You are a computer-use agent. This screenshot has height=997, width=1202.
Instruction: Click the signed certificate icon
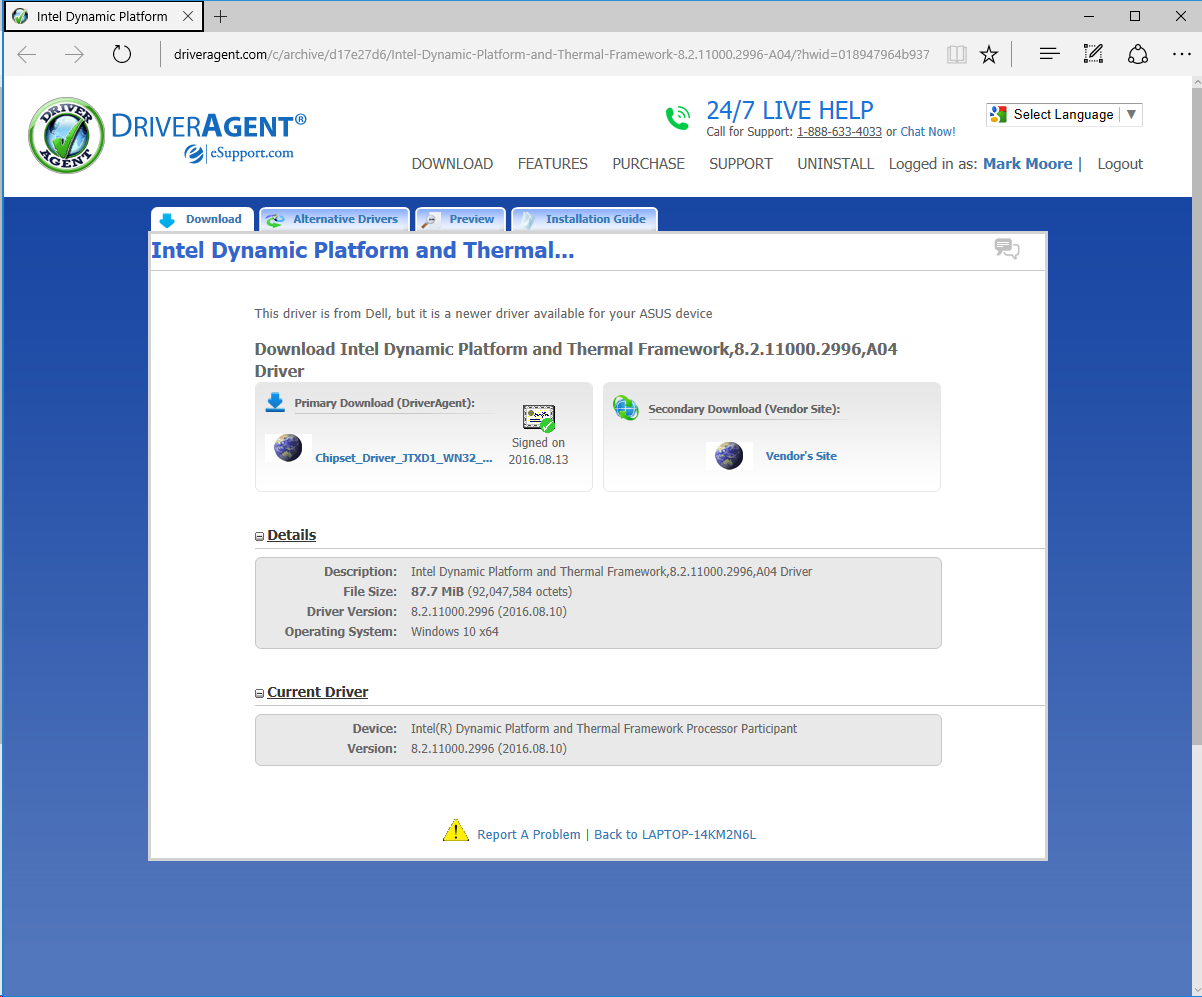coord(539,418)
